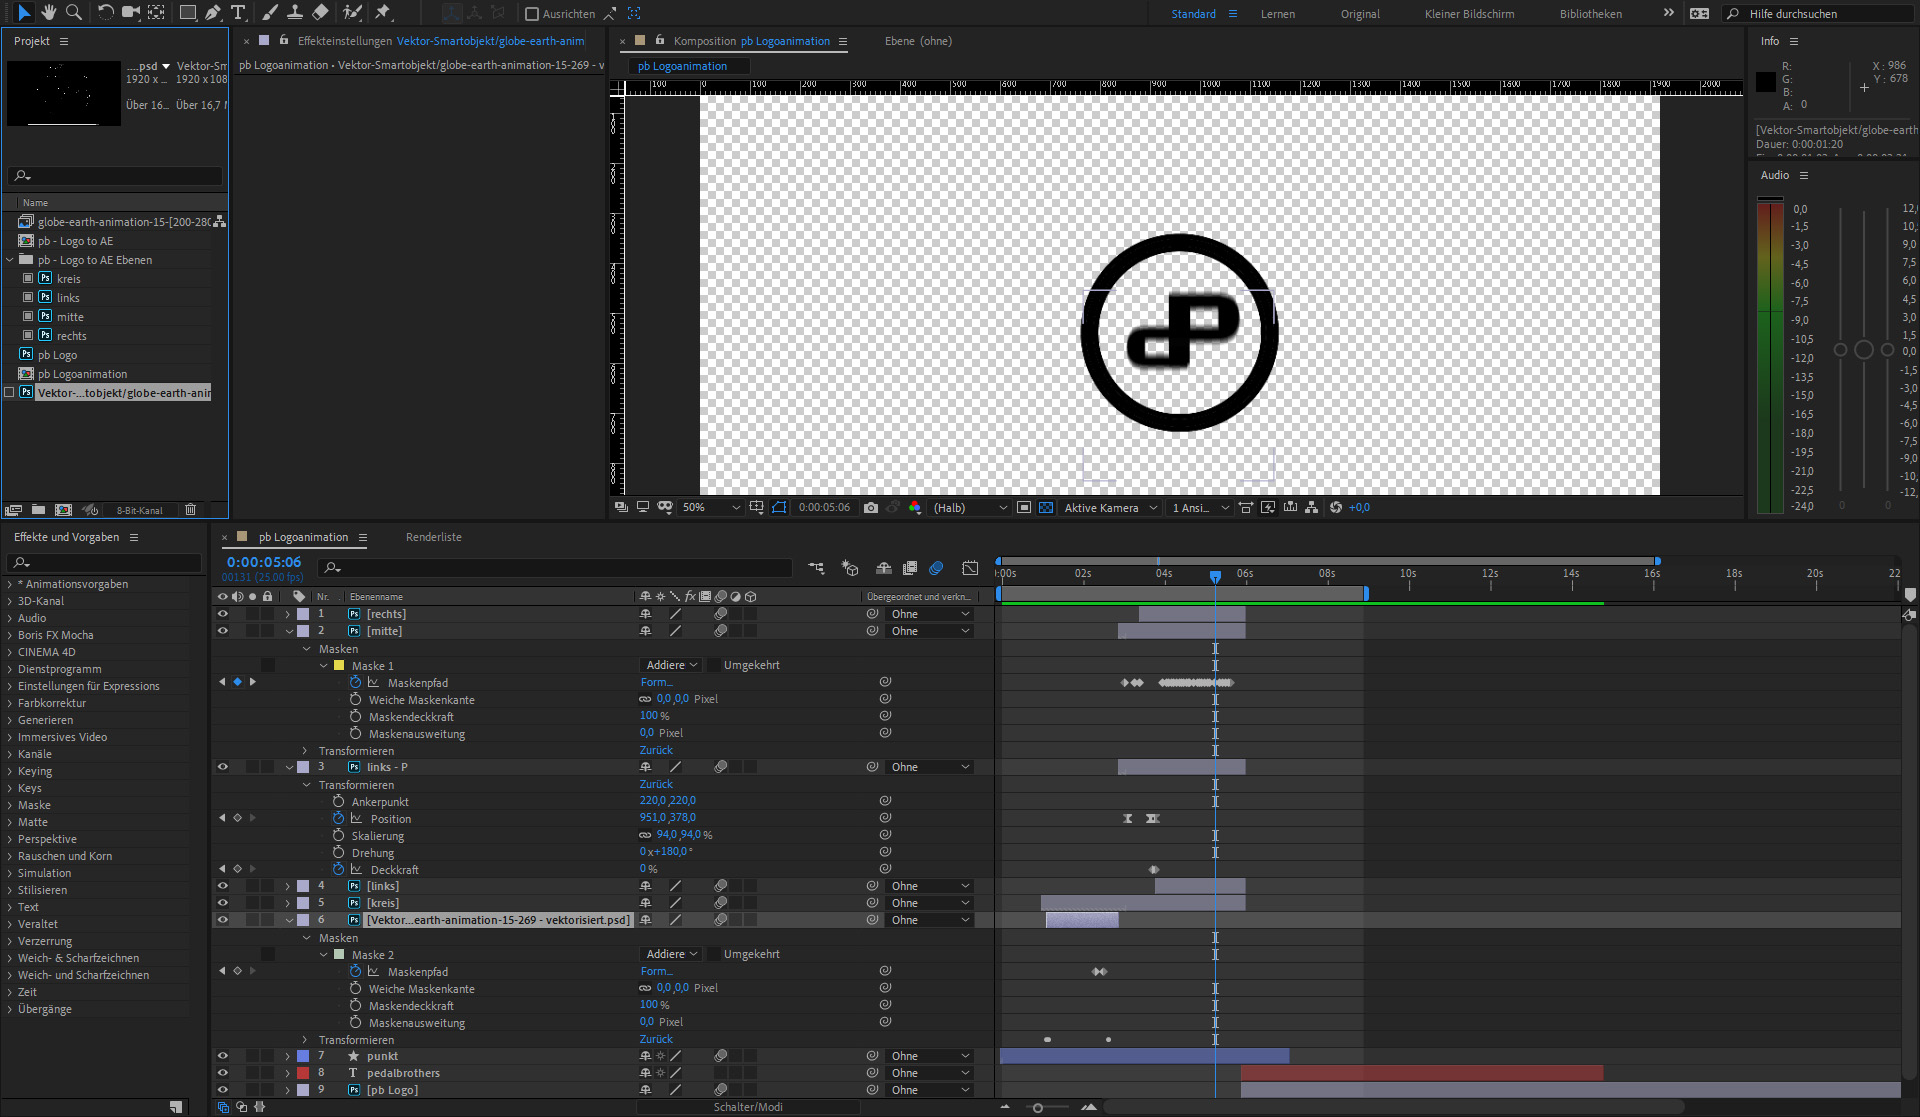1920x1117 pixels.
Task: Select the Puppet Pin tool
Action: tap(383, 13)
